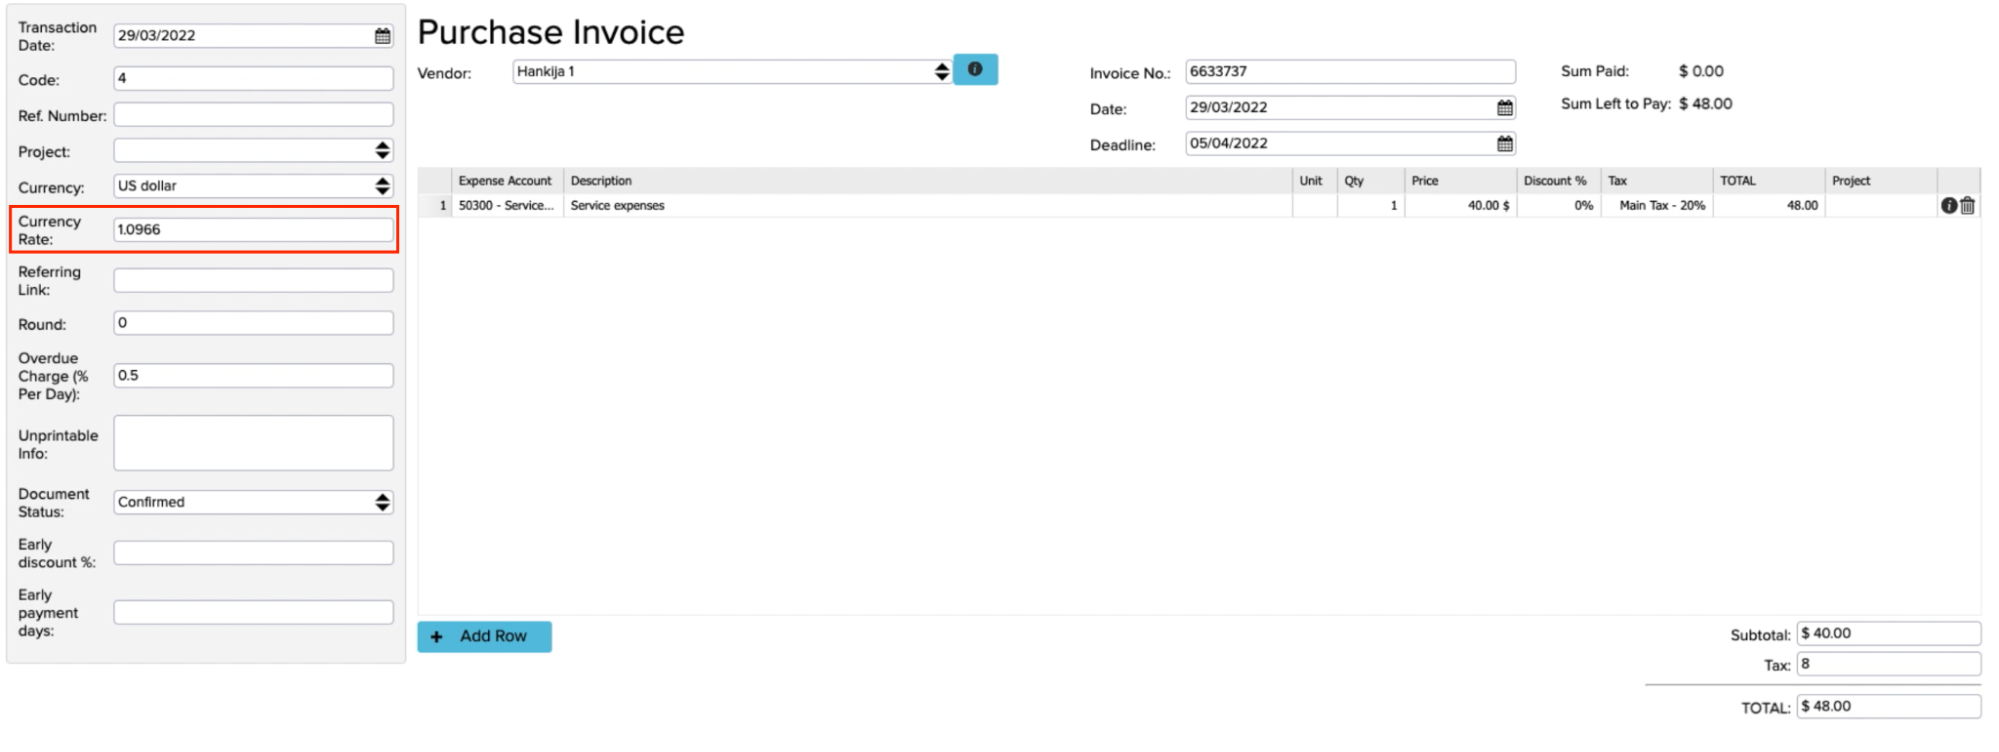Click the row info icon
The width and height of the screenshot is (1999, 752).
pyautogui.click(x=1948, y=206)
